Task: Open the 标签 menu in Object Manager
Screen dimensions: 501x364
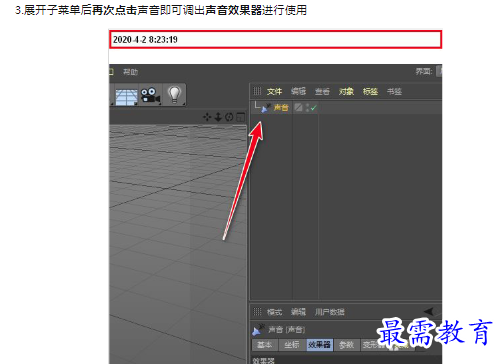Action: 370,91
